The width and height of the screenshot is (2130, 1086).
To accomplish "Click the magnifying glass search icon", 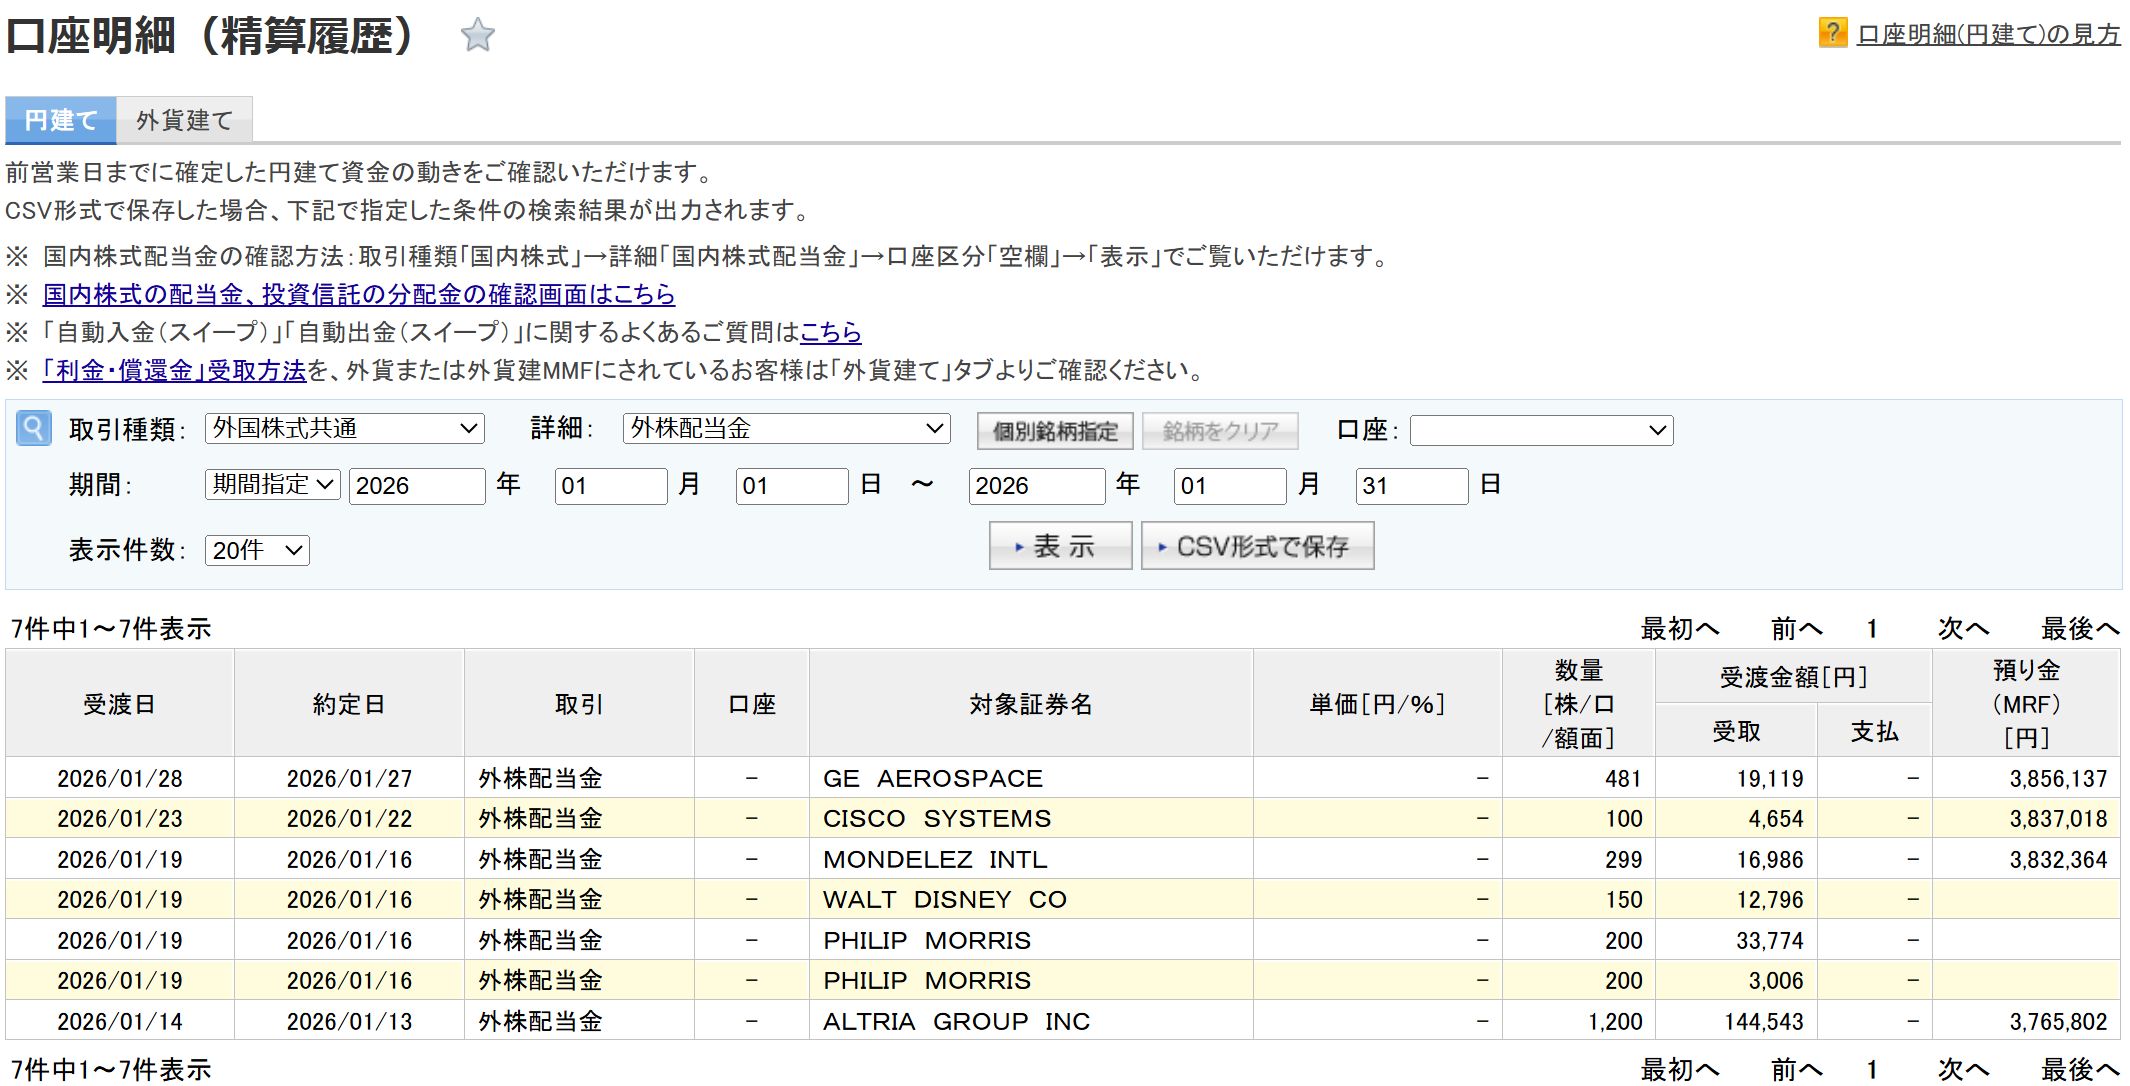I will (x=34, y=429).
